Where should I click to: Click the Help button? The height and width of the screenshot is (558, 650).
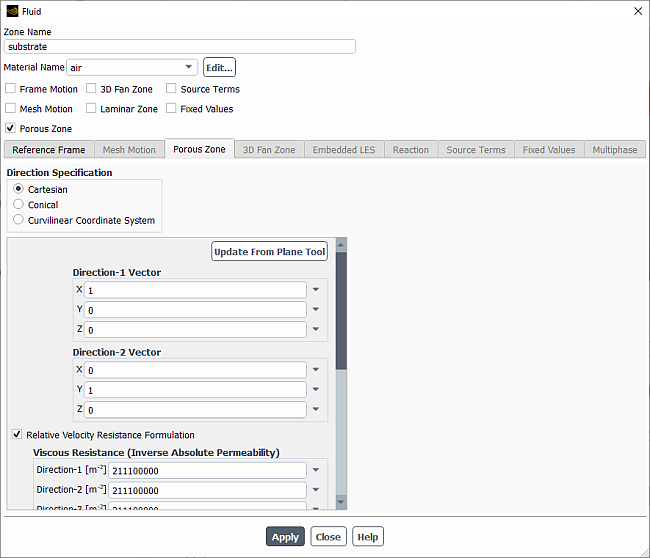(368, 536)
